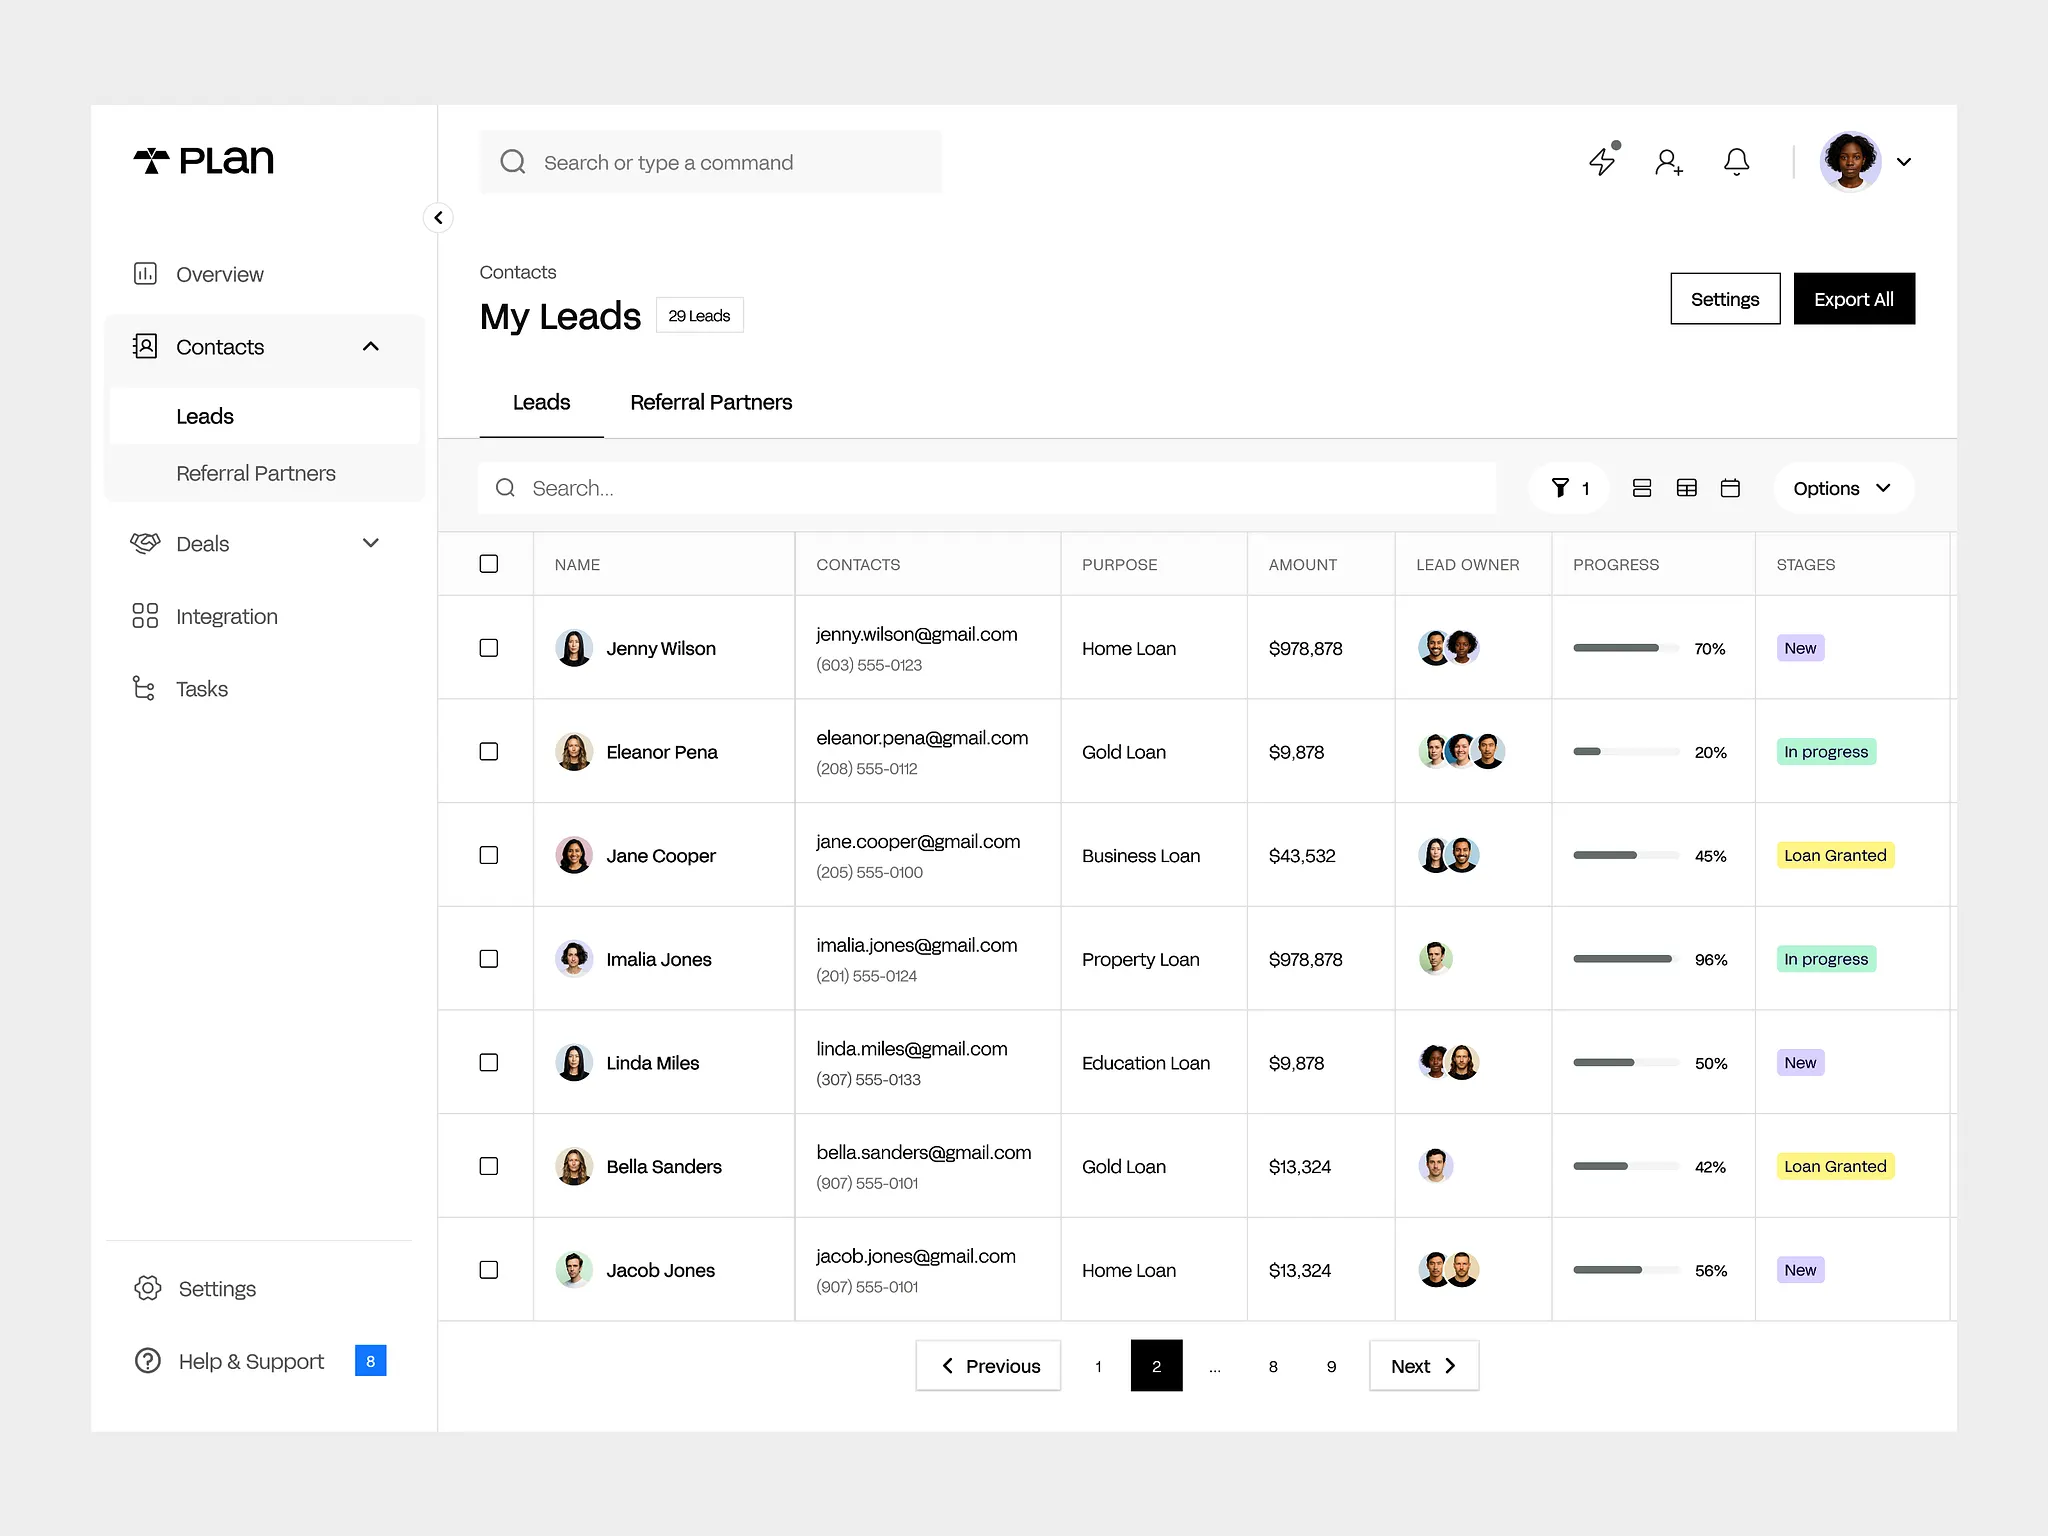Open Integration from the sidebar

(x=226, y=616)
